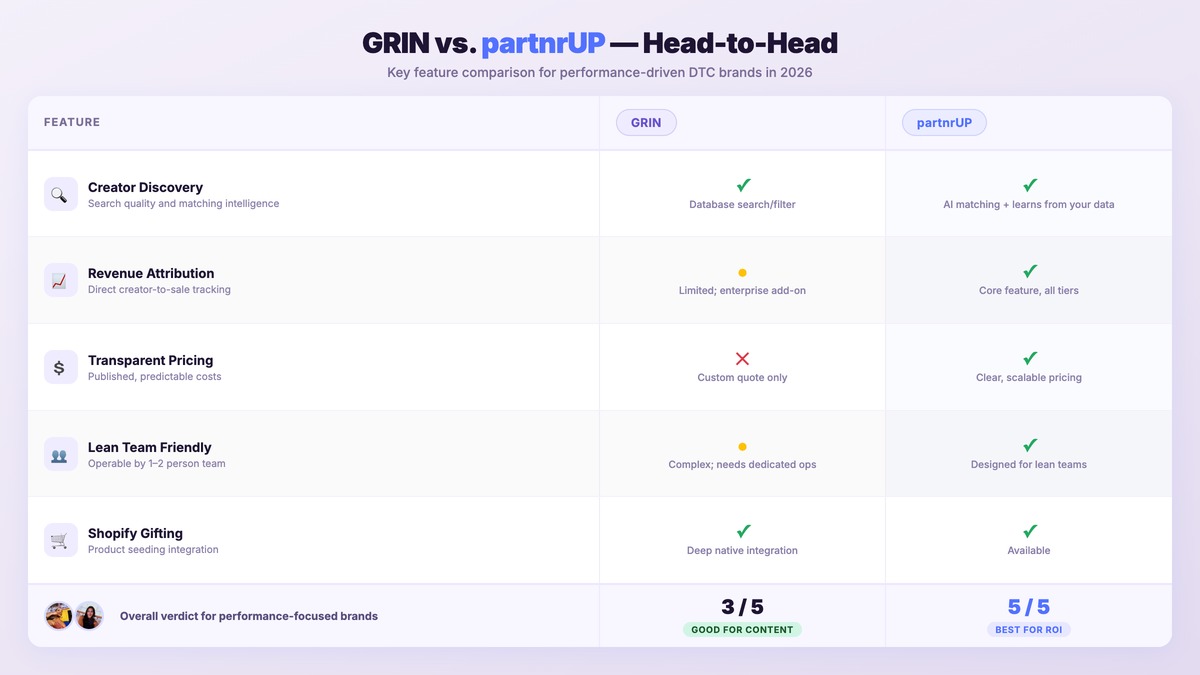The height and width of the screenshot is (675, 1200).
Task: Click the 'Available' text in Shopify Gifting row
Action: pyautogui.click(x=1029, y=551)
